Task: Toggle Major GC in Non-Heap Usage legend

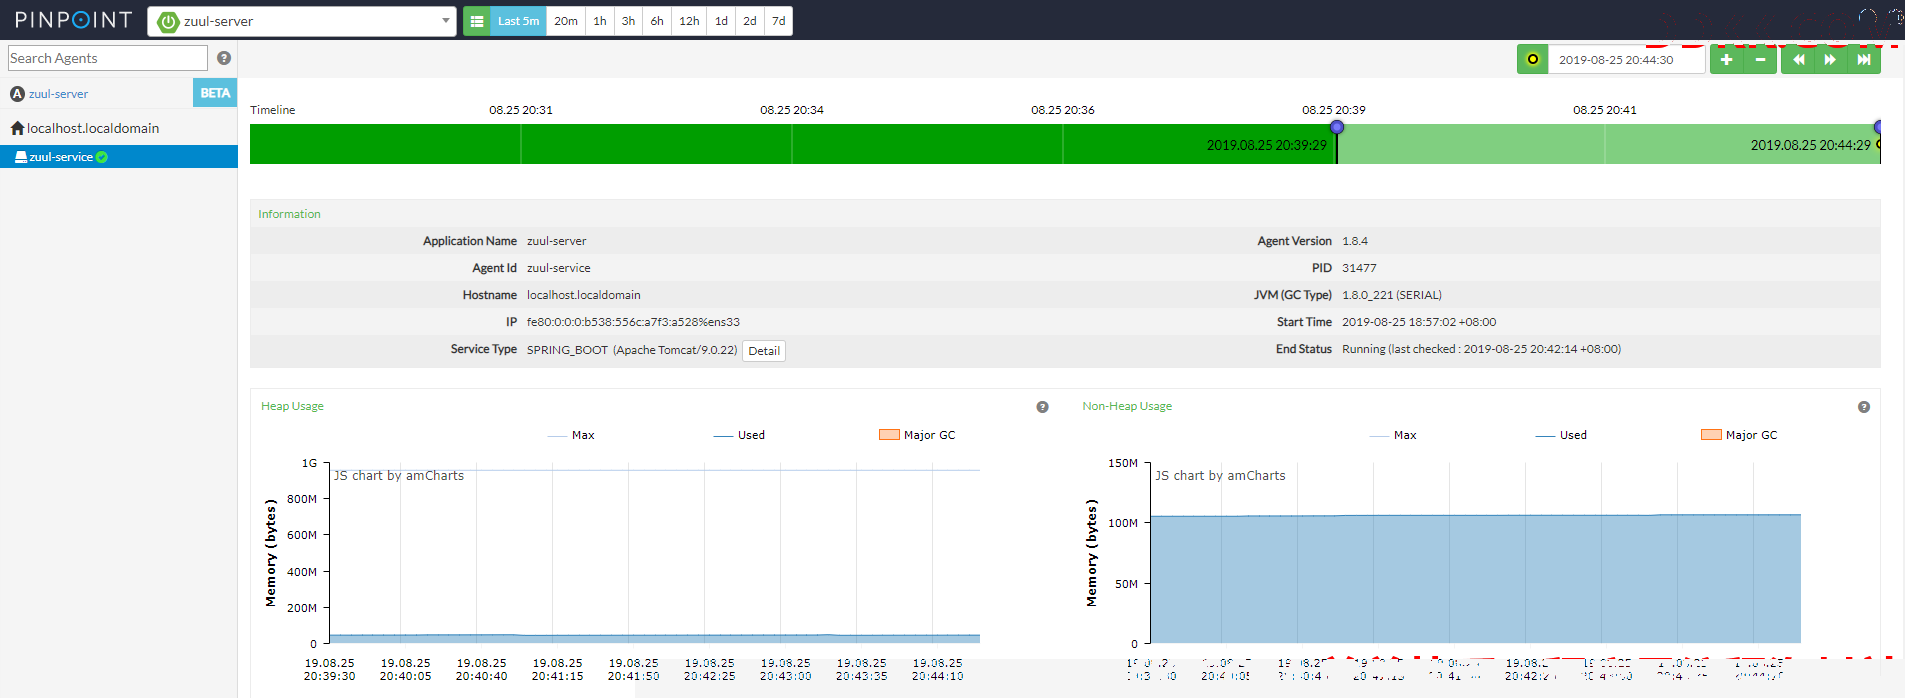Action: coord(1739,435)
